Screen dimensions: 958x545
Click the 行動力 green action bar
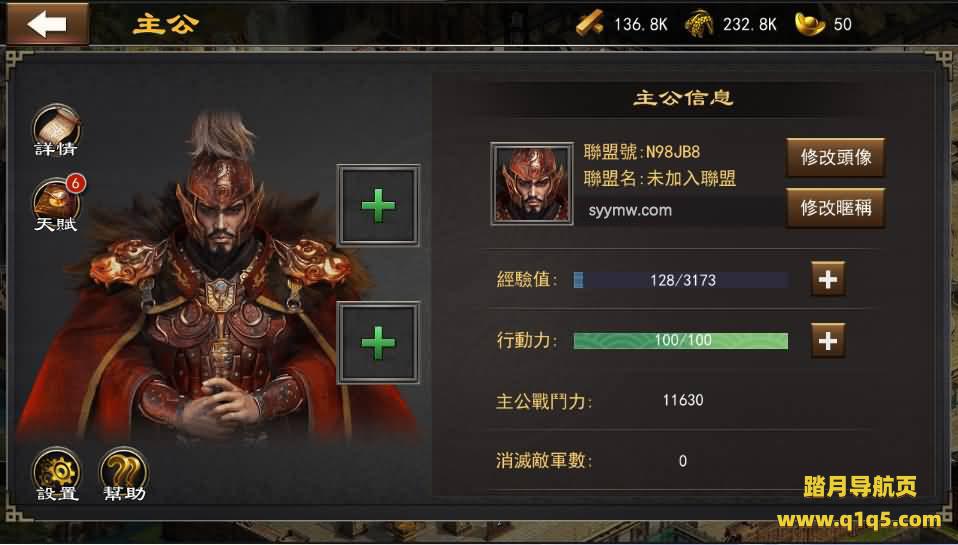(x=681, y=341)
